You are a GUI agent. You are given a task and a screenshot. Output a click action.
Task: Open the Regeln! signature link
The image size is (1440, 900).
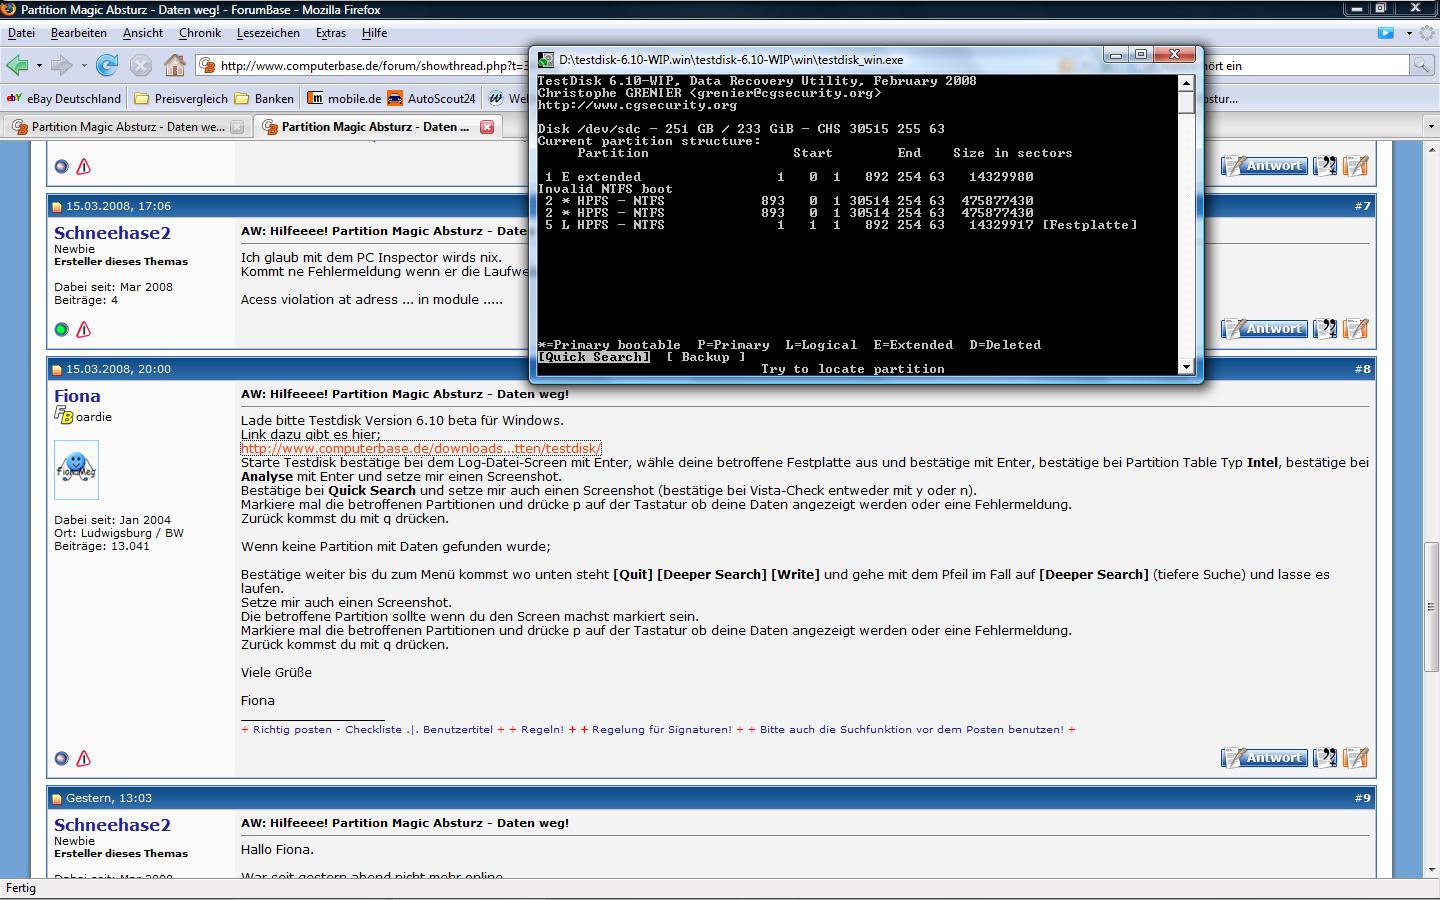point(542,730)
